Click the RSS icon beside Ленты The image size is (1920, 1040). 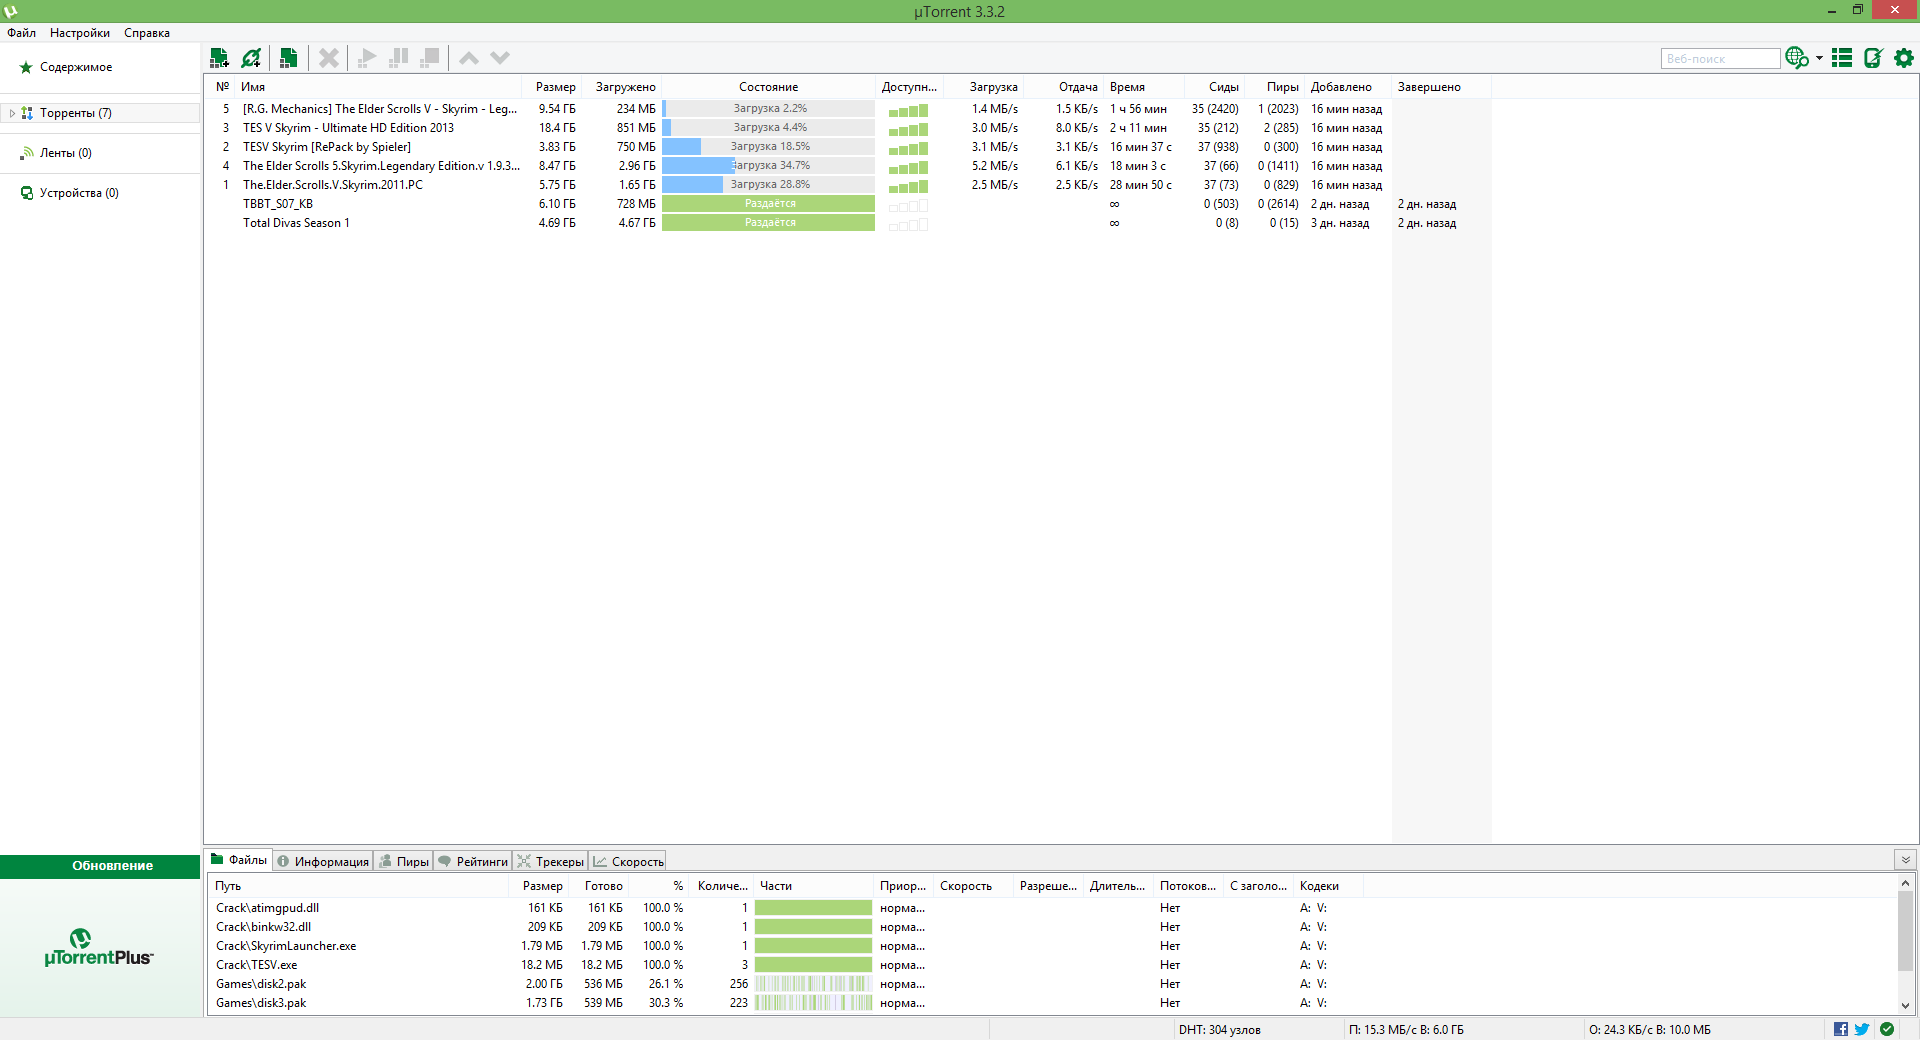click(x=27, y=153)
